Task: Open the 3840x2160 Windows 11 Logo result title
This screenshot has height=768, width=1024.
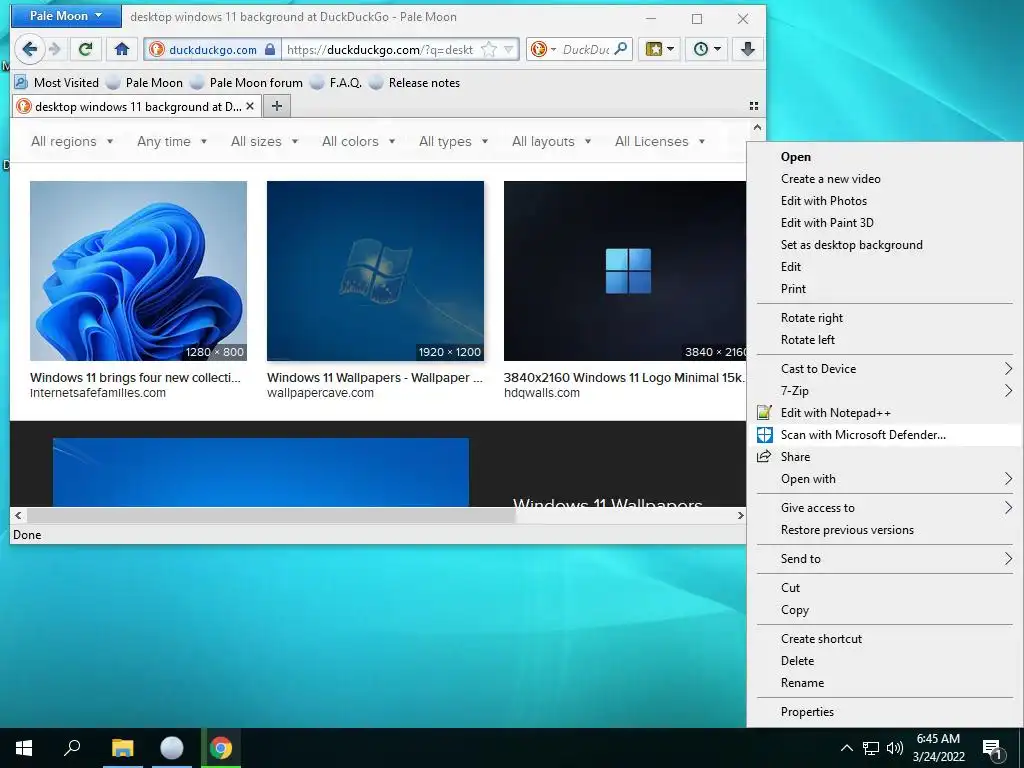Action: click(x=624, y=377)
